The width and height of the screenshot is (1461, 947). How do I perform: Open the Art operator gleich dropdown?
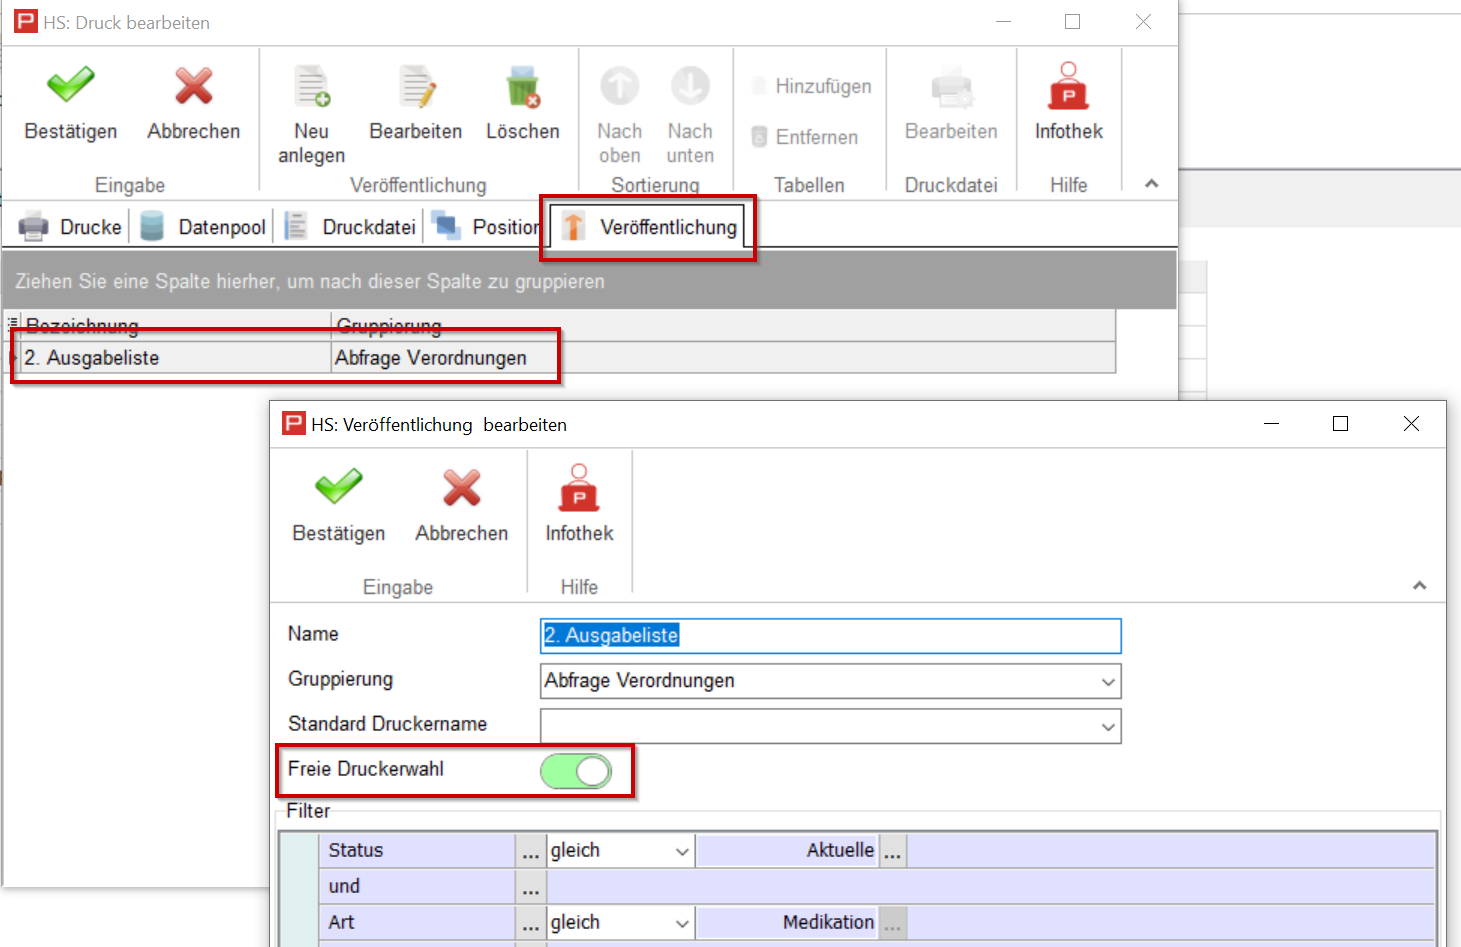pyautogui.click(x=682, y=923)
